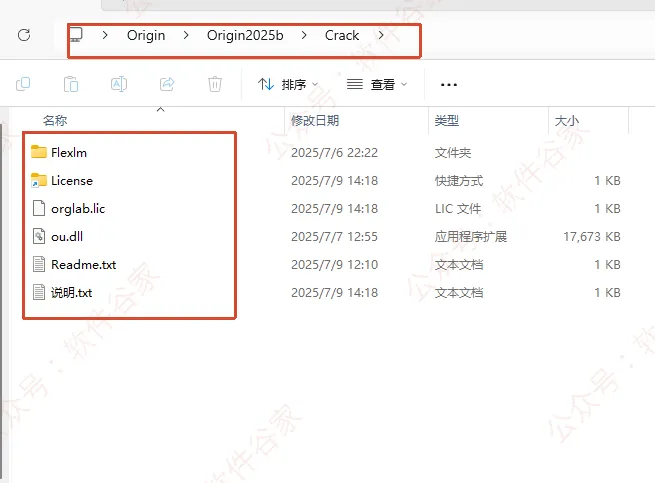Click the Flexlm date 2025/7/6 22:22
Image resolution: width=655 pixels, height=483 pixels.
coord(334,153)
